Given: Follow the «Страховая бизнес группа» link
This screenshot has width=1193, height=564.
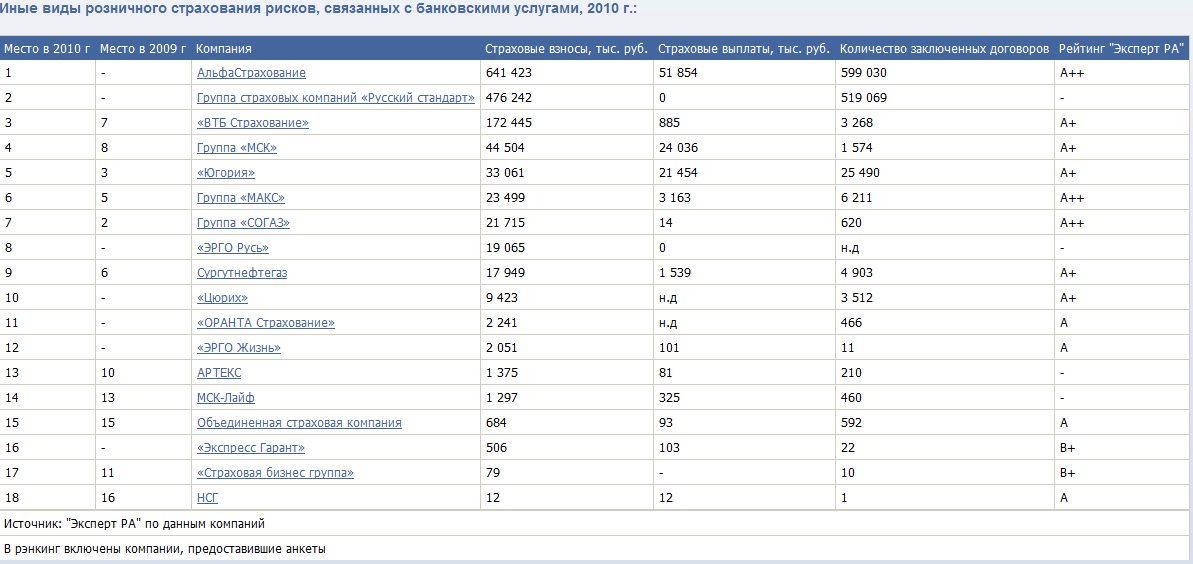Looking at the screenshot, I should click(275, 473).
